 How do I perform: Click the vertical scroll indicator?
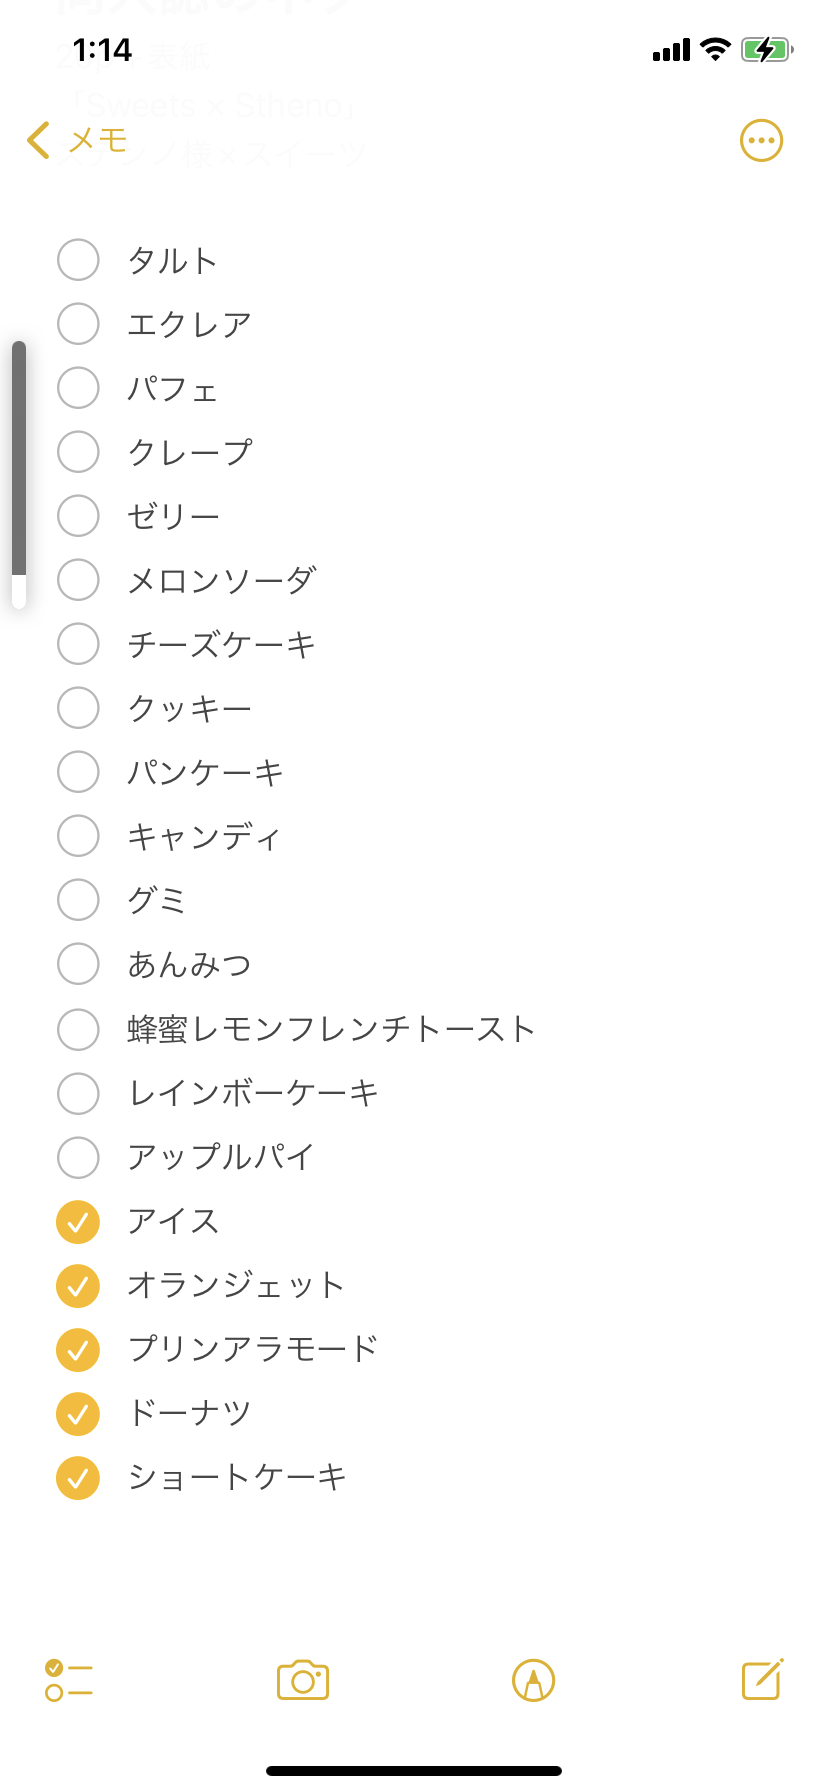click(x=19, y=475)
